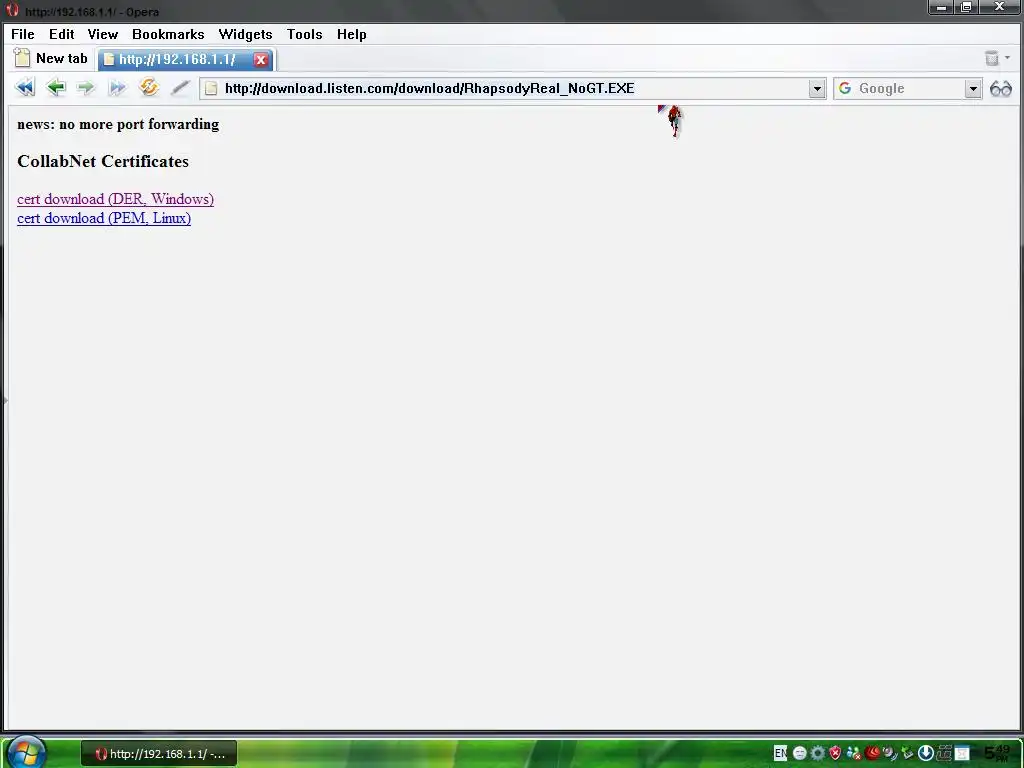Open the Windows Start orb
This screenshot has width=1024, height=768.
point(26,751)
